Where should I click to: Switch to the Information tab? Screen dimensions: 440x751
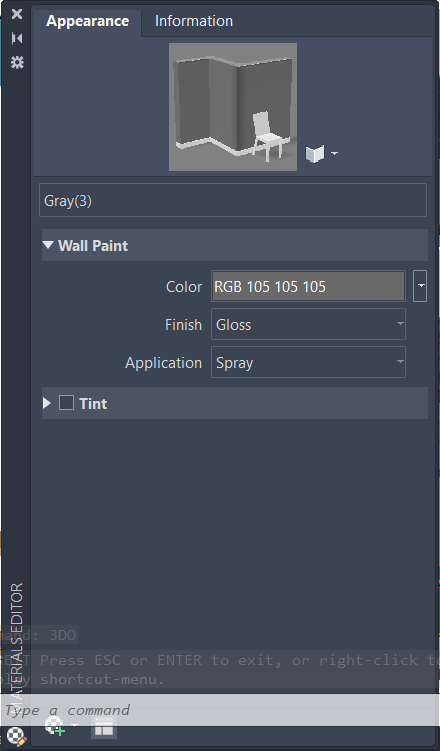click(x=194, y=21)
